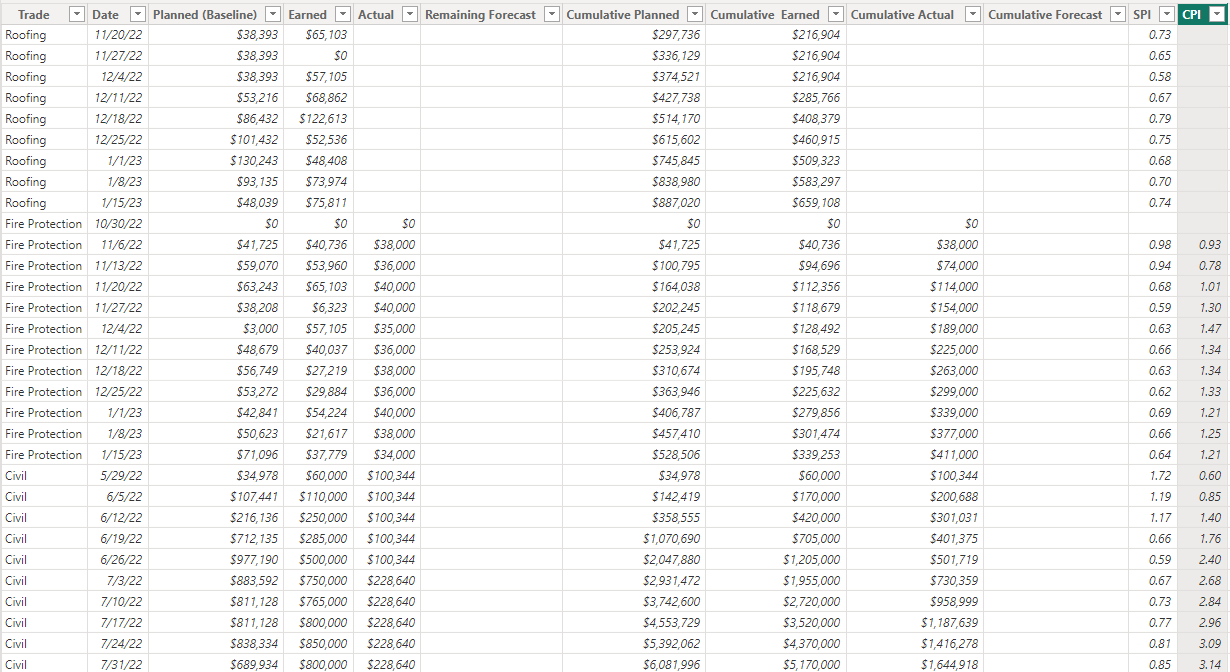1230x672 pixels.
Task: Click the Actual value $34,000
Action: [394, 455]
